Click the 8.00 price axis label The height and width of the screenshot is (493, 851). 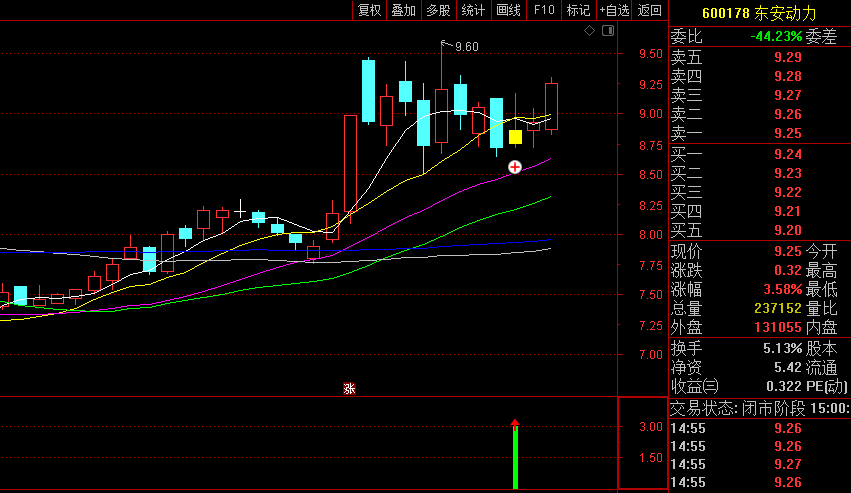click(651, 235)
